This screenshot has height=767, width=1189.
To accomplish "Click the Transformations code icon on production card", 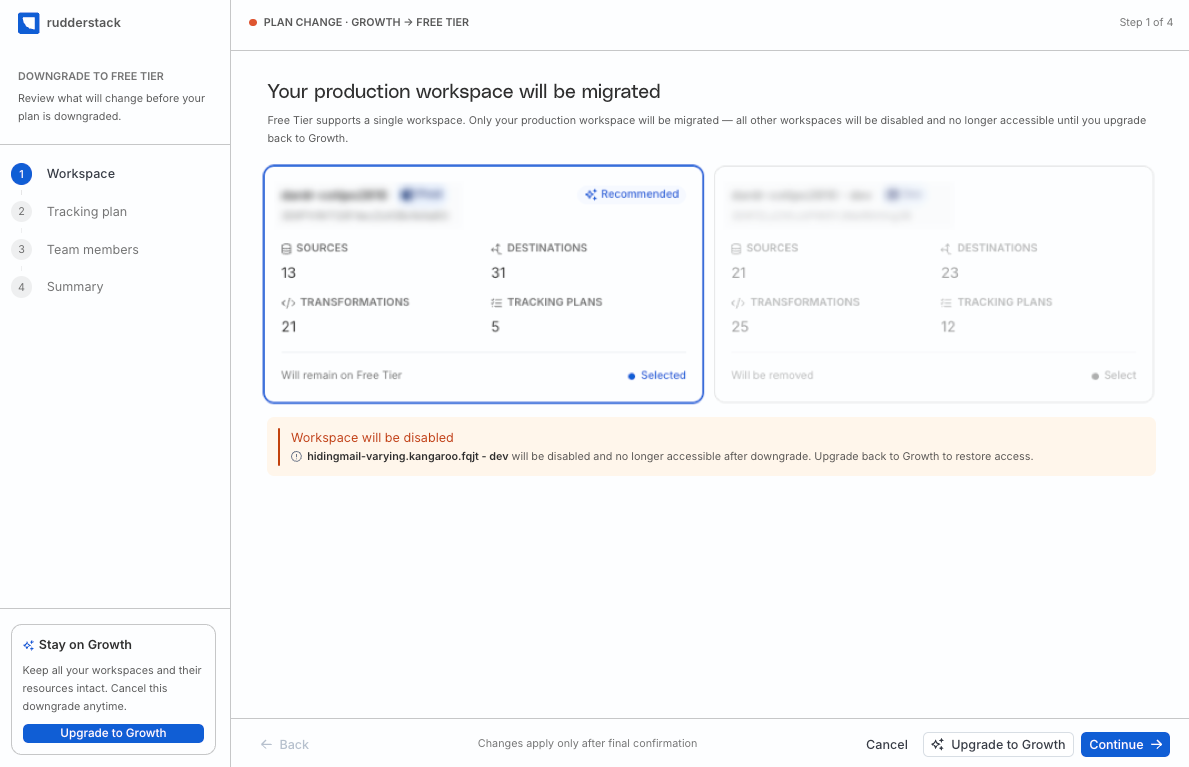I will click(x=288, y=303).
